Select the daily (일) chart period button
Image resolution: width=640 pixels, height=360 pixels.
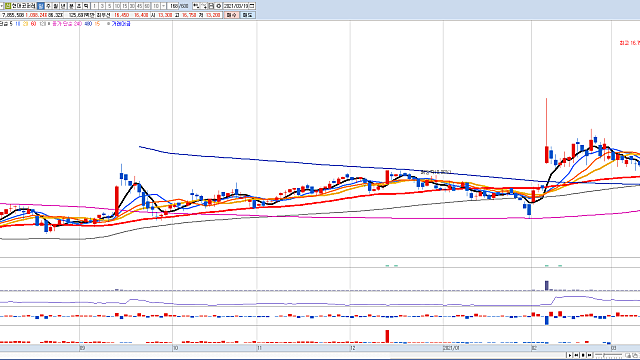(x=40, y=6)
